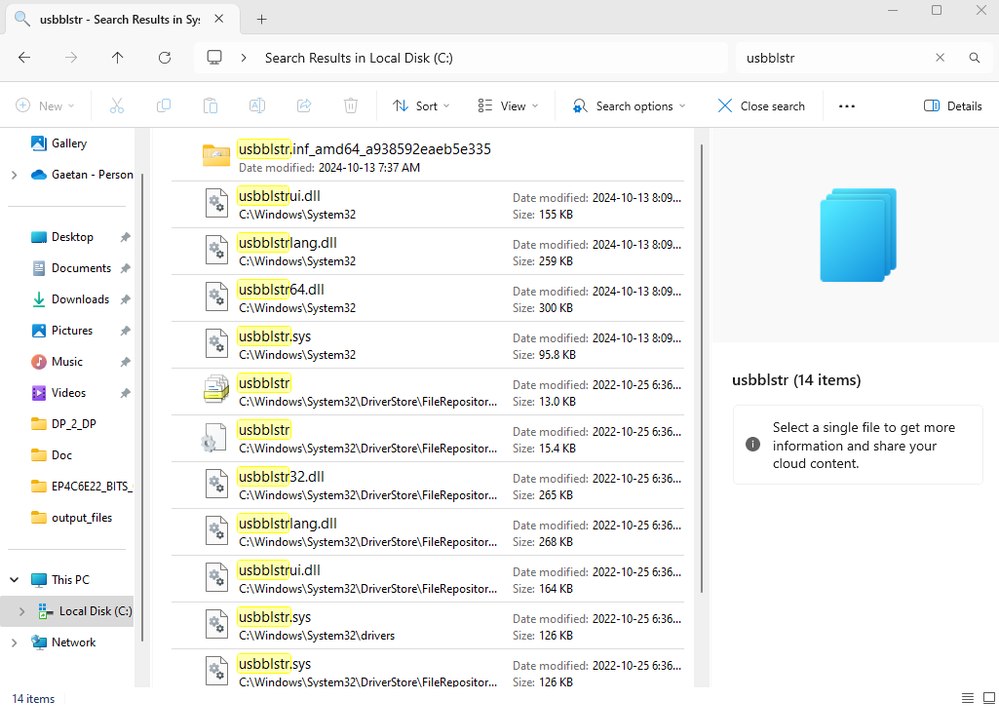Click the Close search button
The height and width of the screenshot is (708, 999).
(761, 106)
